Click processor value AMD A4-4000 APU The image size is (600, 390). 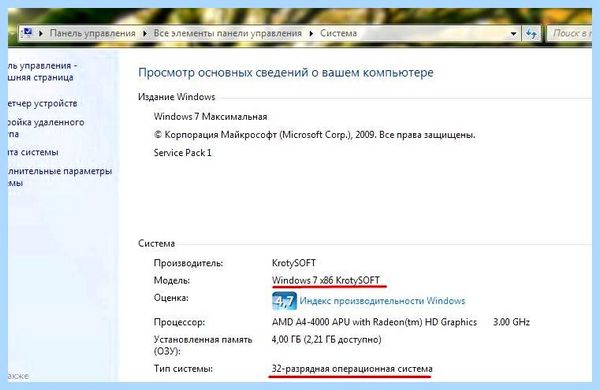coord(374,322)
